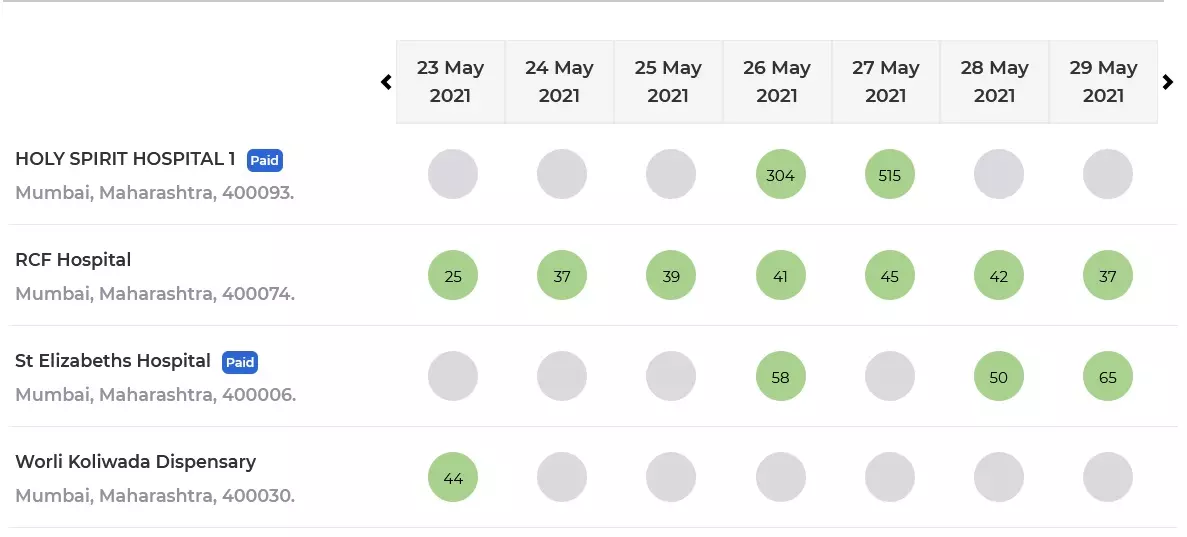Choose RCF Hospital's 42 slot on 28 May
The width and height of the screenshot is (1187, 537).
click(x=999, y=275)
